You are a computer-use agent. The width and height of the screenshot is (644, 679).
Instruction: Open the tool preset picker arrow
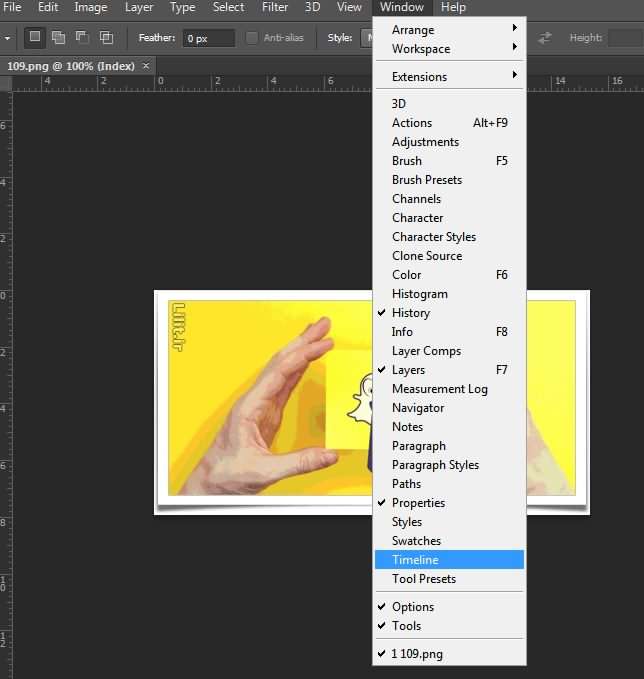click(7, 38)
